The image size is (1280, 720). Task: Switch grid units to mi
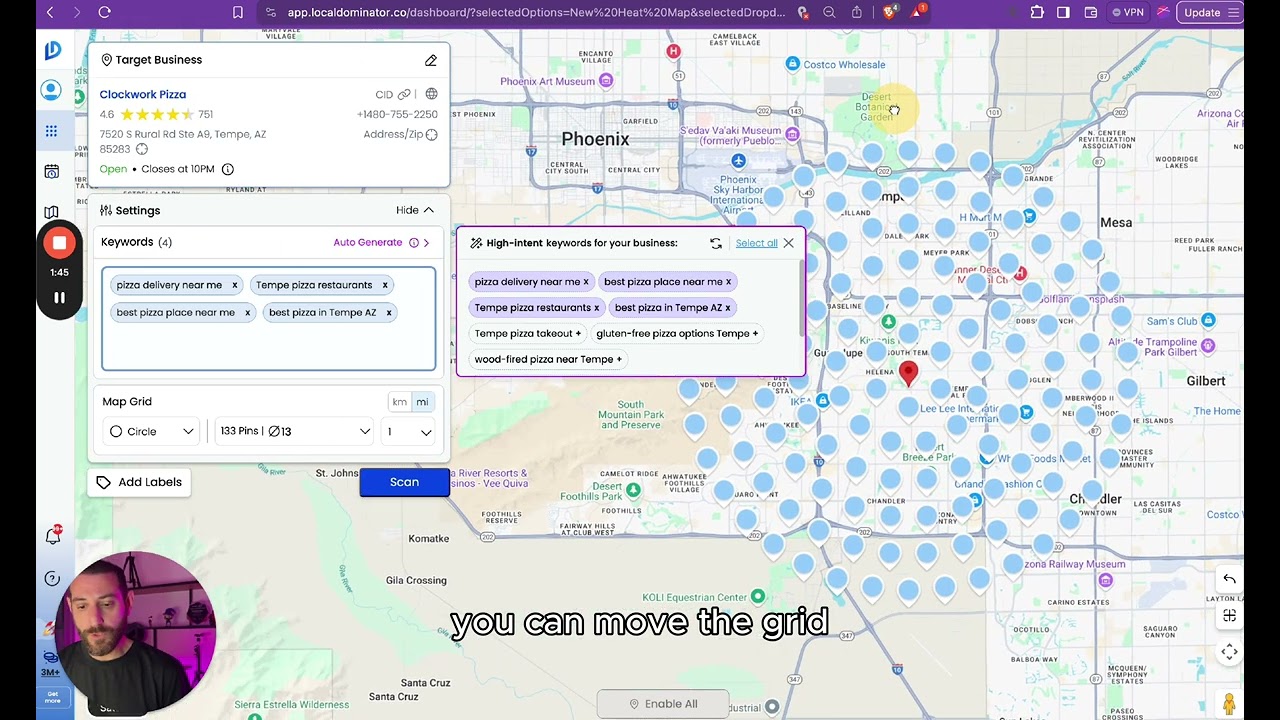(422, 402)
